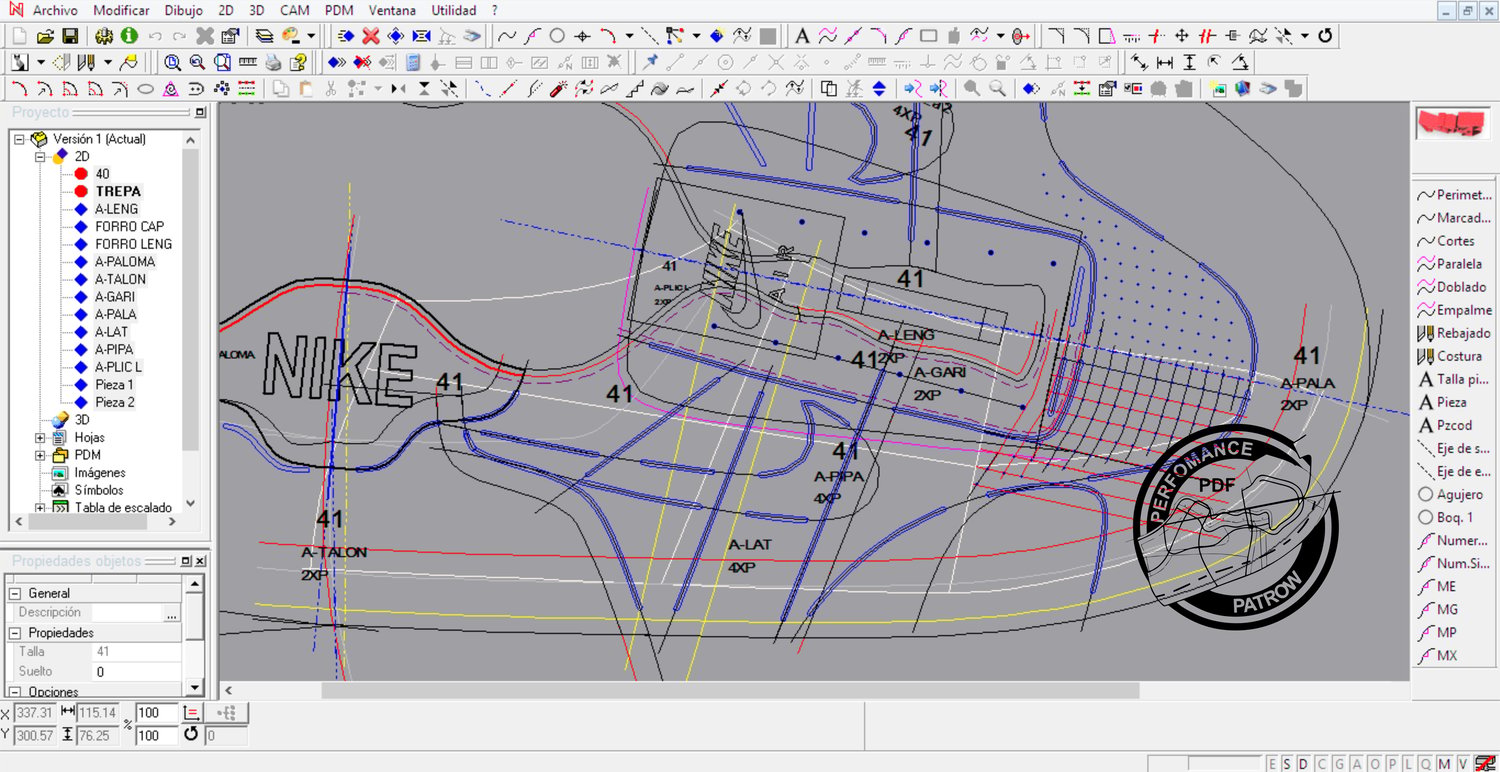1500x772 pixels.
Task: Open the Utilidad menu
Action: click(454, 10)
